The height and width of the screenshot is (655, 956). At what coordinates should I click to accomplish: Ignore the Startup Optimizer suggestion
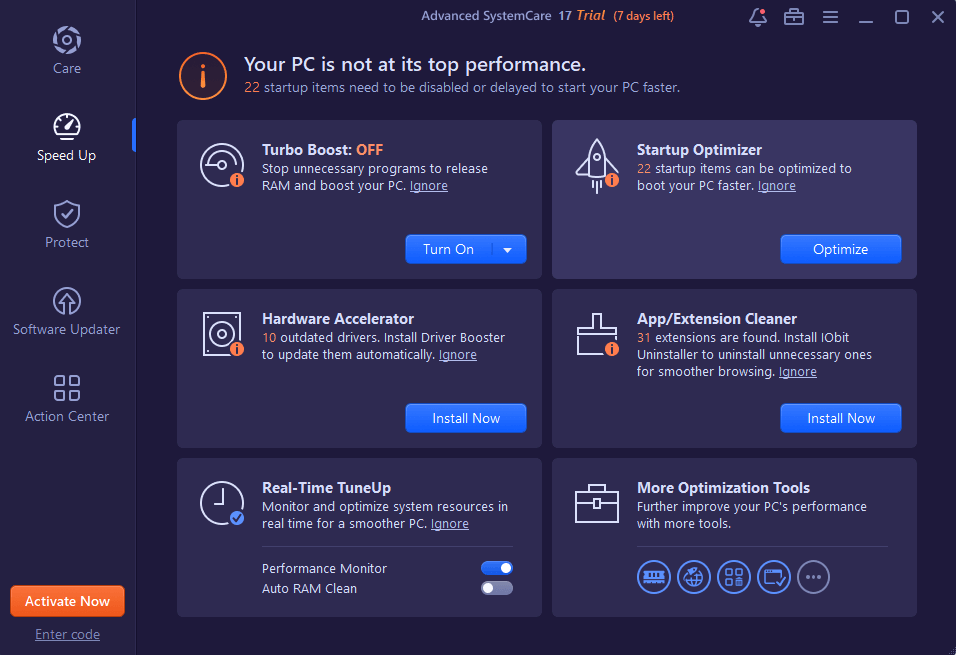[777, 186]
